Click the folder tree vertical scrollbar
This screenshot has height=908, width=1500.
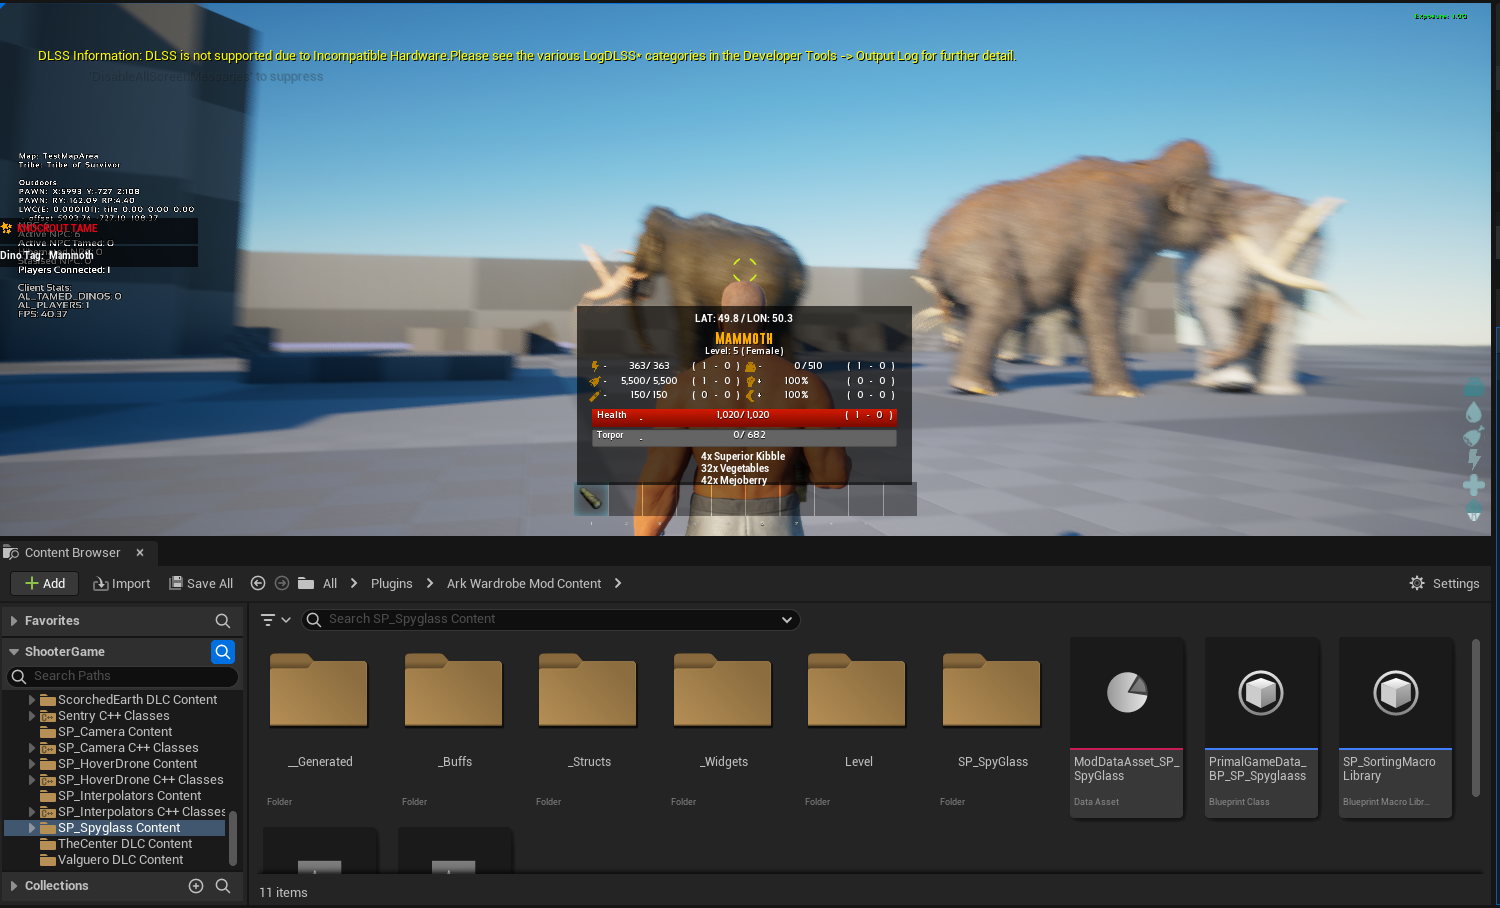pyautogui.click(x=233, y=838)
